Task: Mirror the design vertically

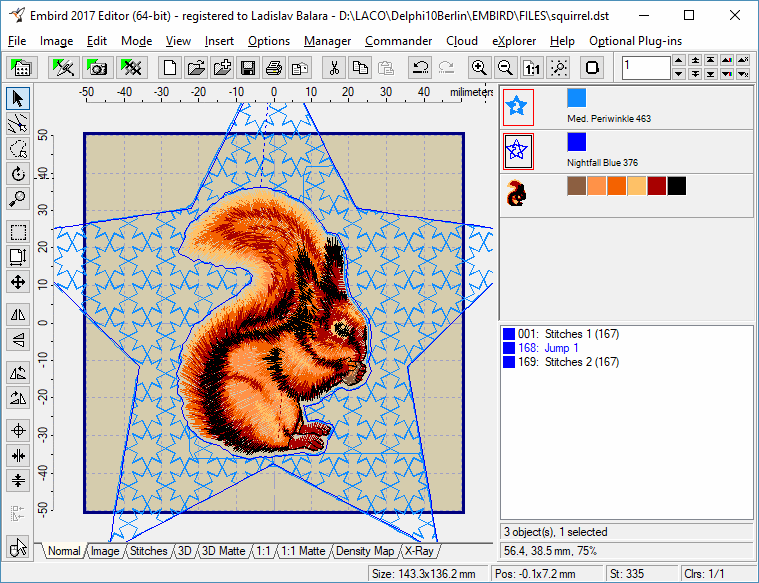Action: tap(18, 340)
